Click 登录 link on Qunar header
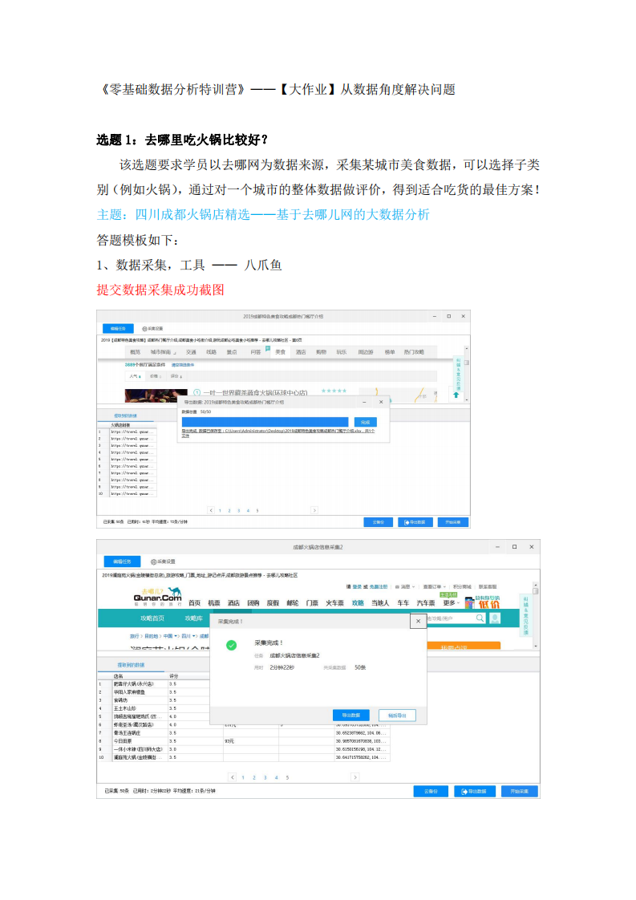This screenshot has width=636, height=900. 356,587
